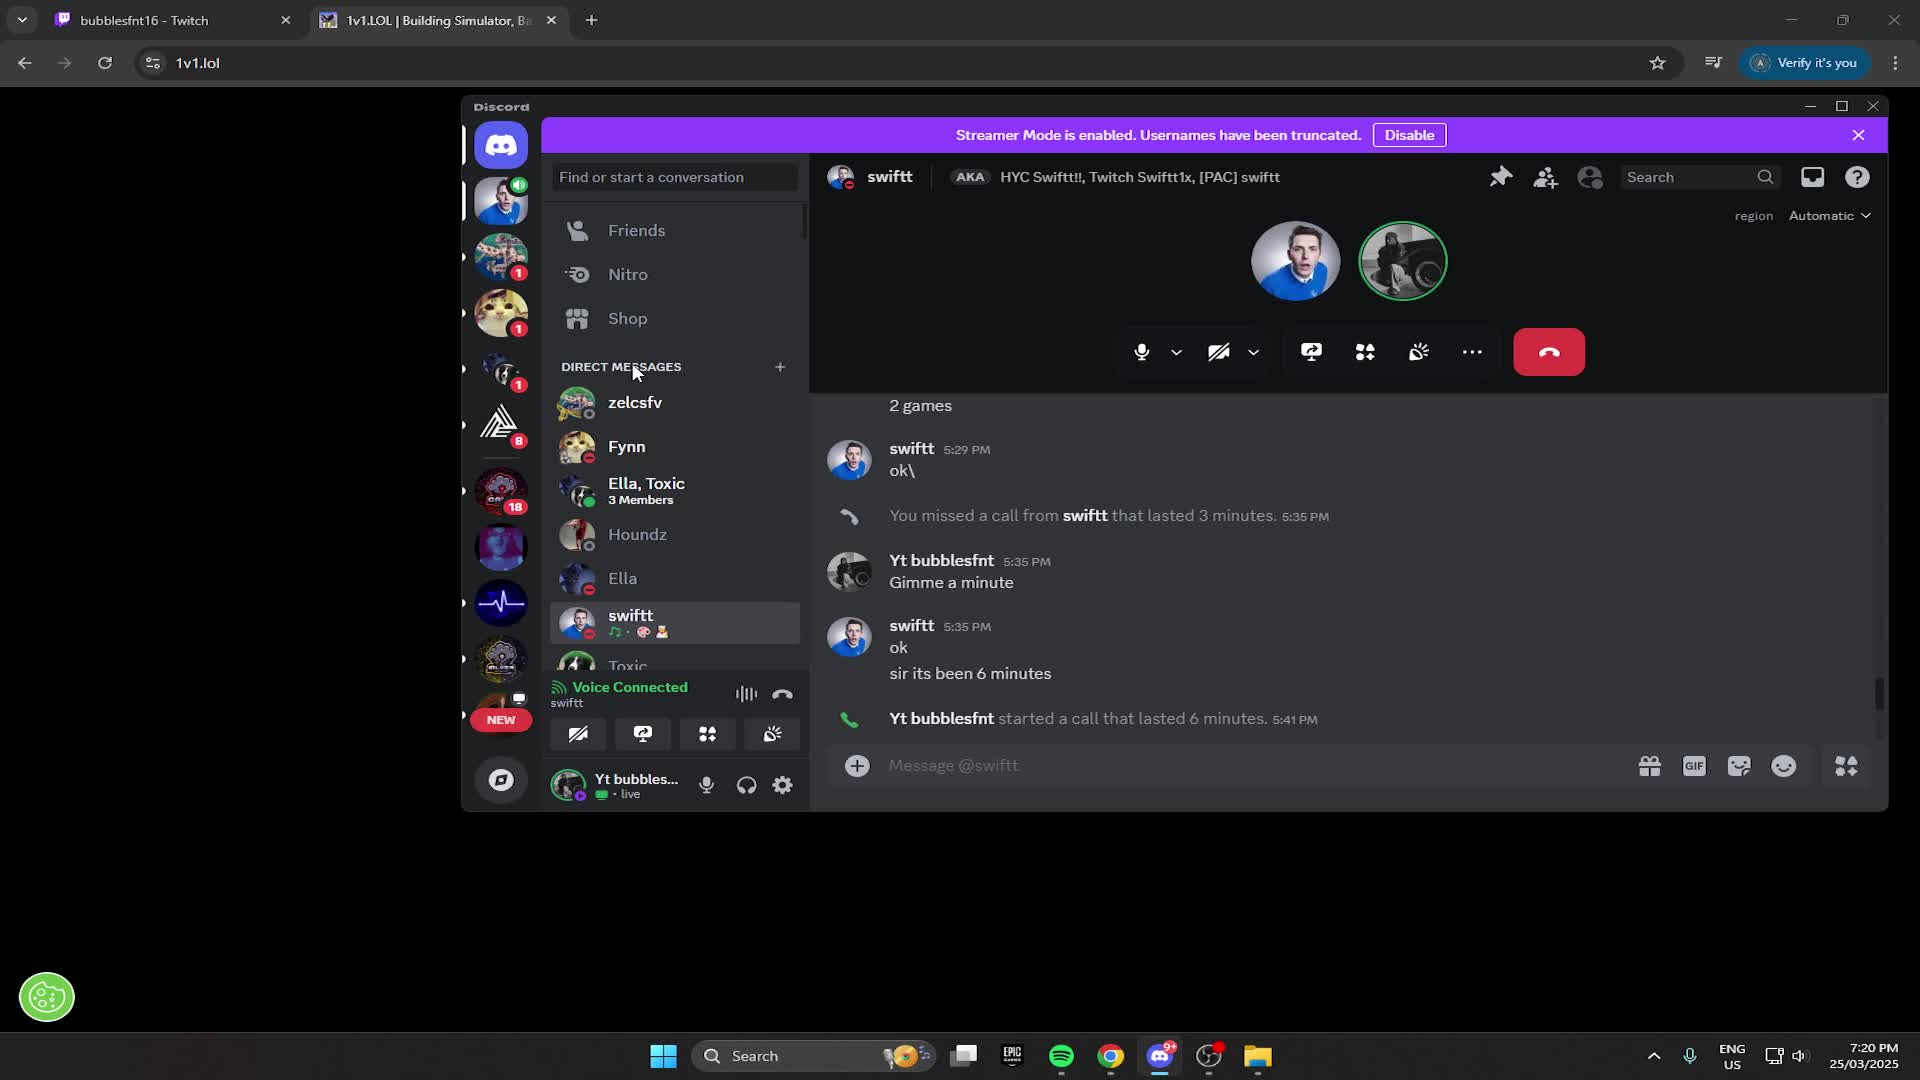Focus the chat Search field
1920x1080 pixels.
(1700, 177)
